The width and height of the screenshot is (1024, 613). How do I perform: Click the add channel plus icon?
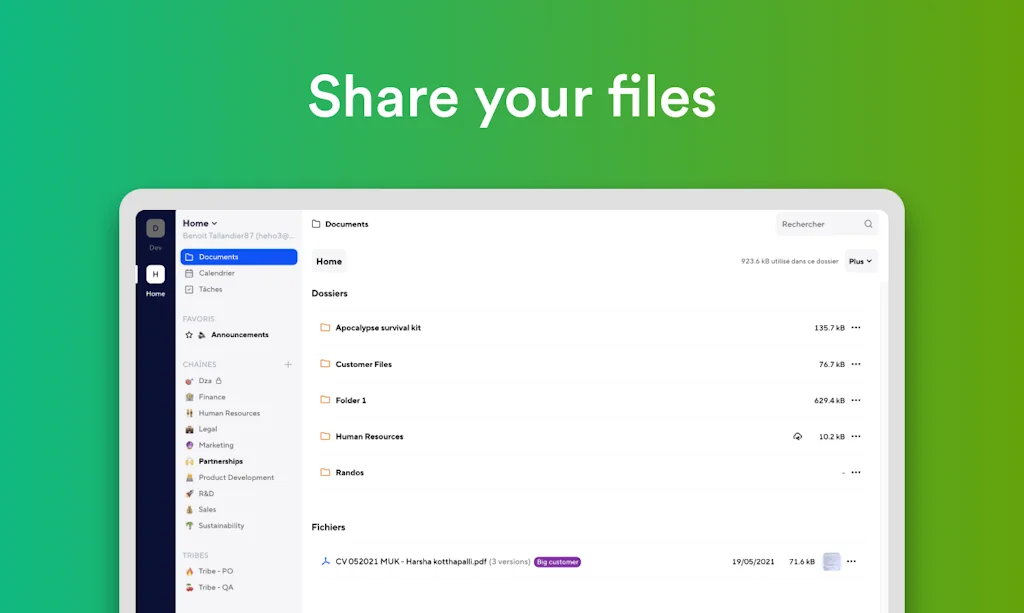point(288,365)
